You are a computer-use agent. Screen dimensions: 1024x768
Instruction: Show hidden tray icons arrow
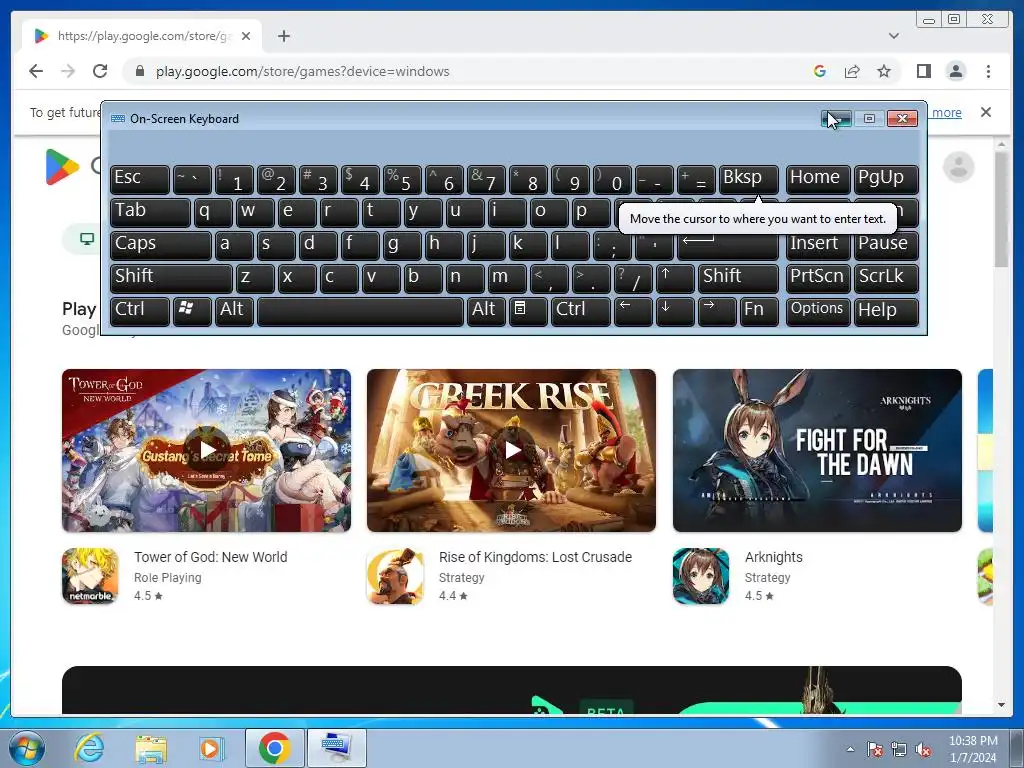click(x=850, y=749)
